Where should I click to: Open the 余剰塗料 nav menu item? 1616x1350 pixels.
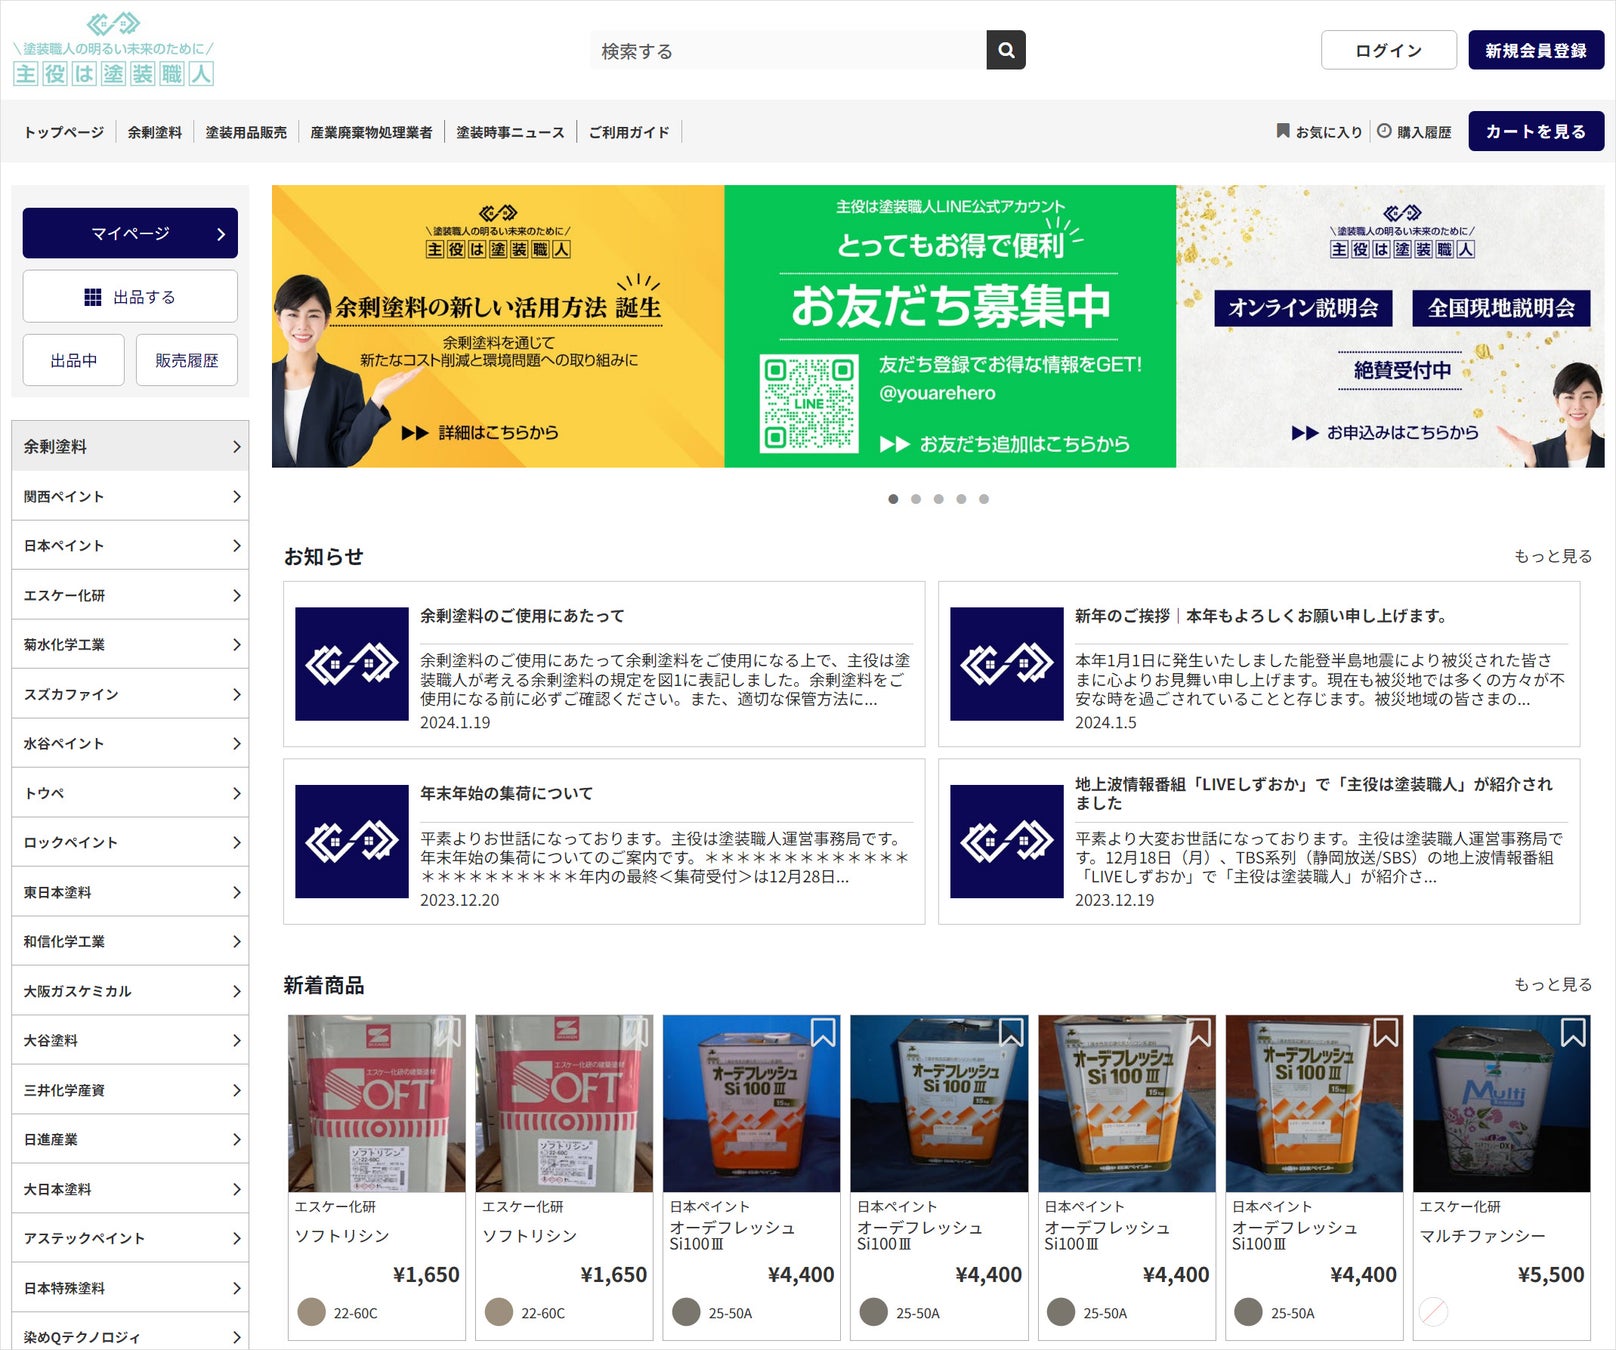[155, 132]
